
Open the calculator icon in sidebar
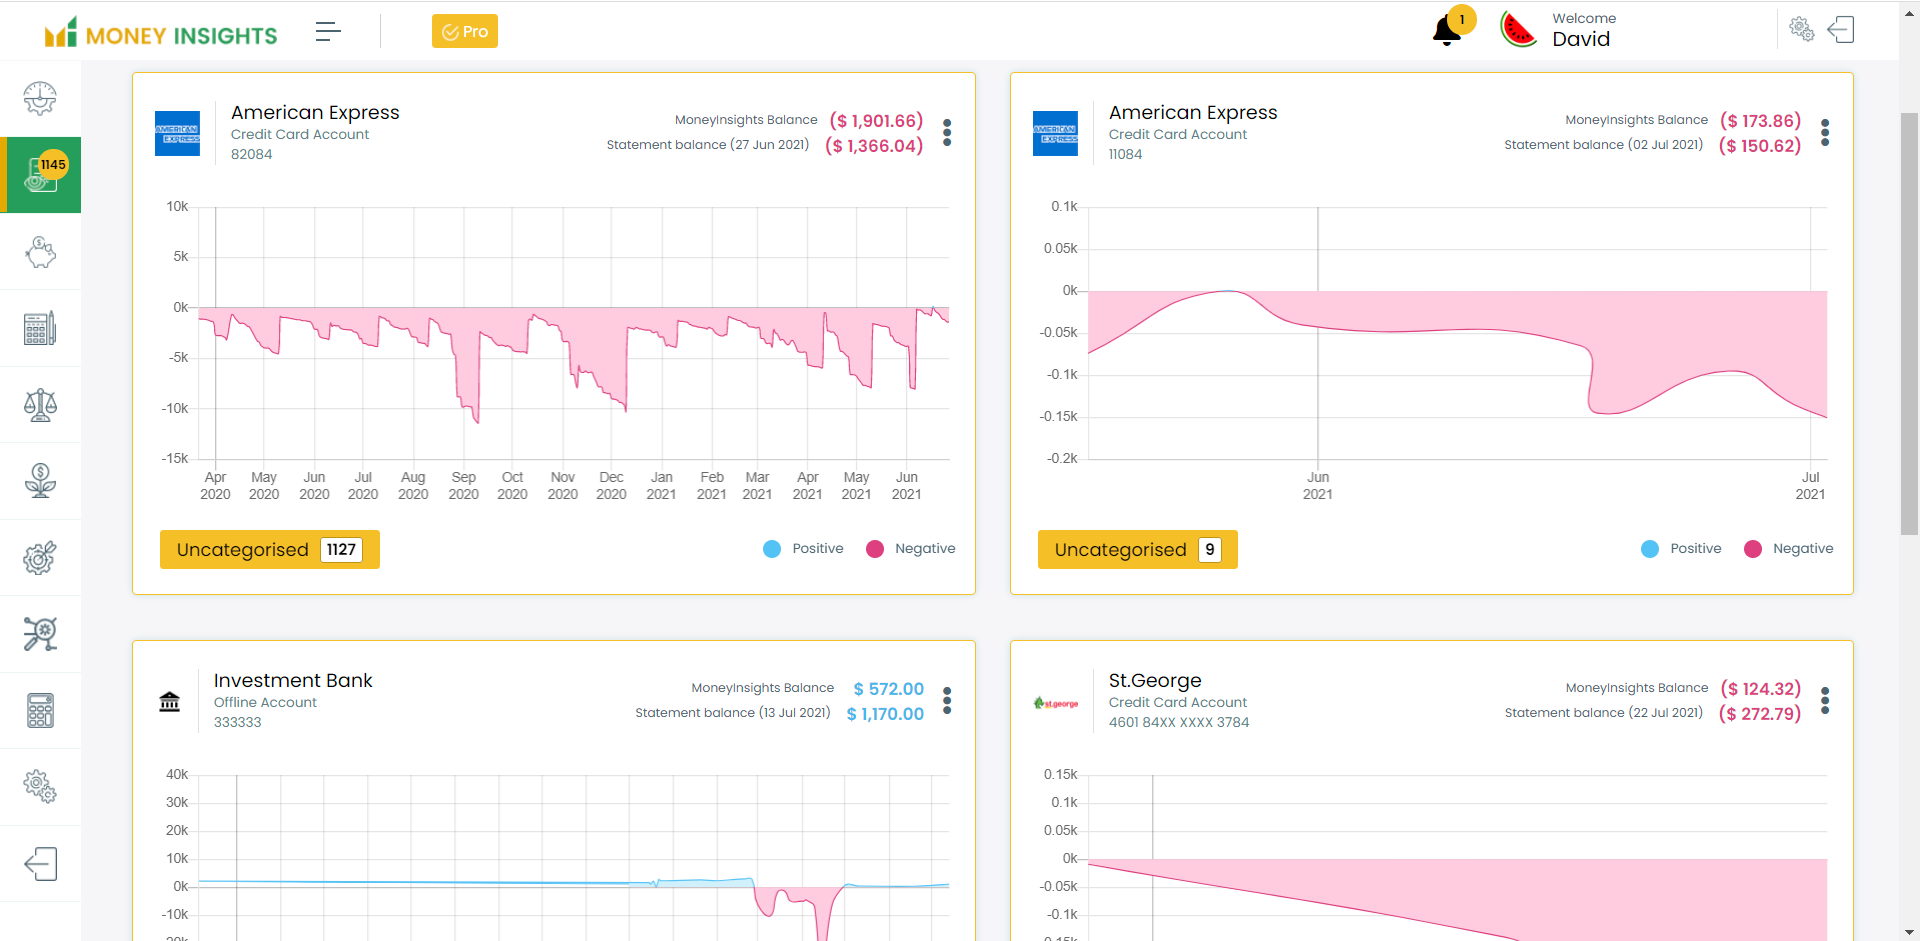40,711
